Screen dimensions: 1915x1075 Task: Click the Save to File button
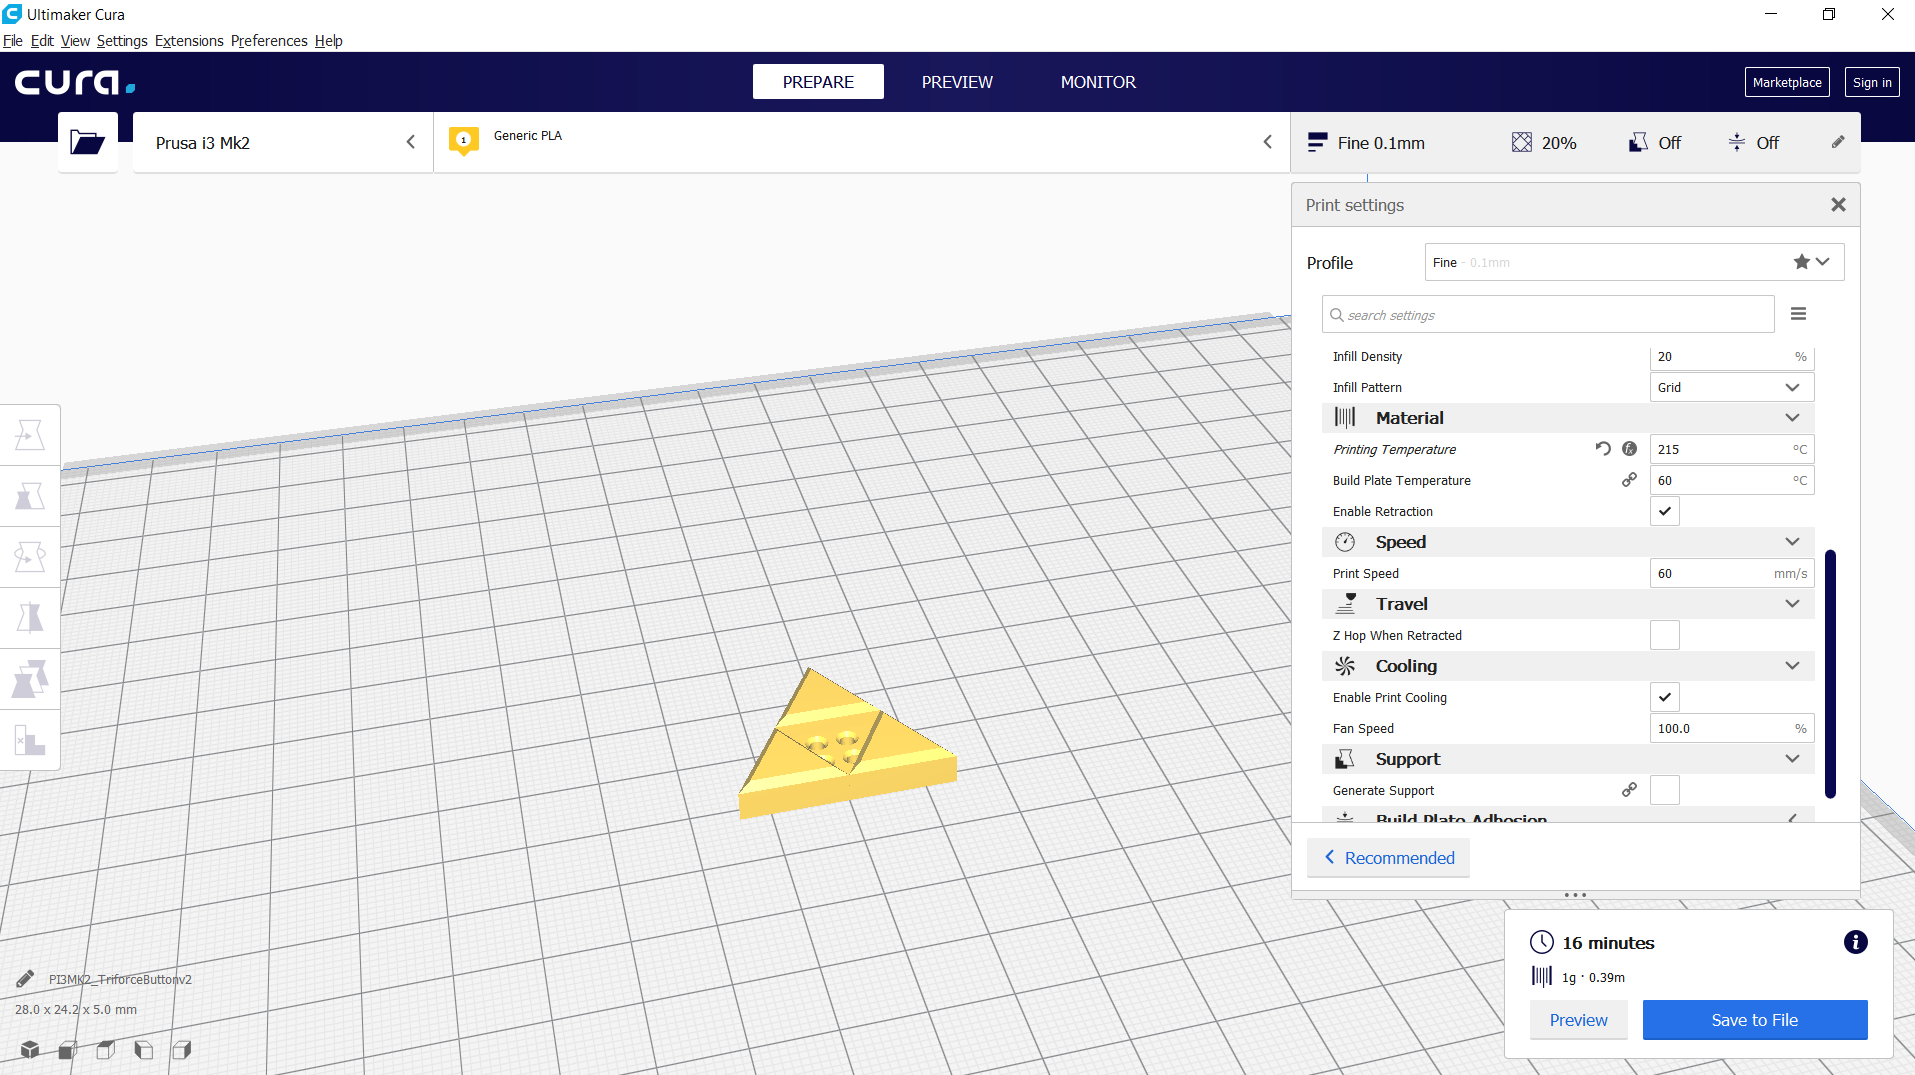pyautogui.click(x=1755, y=1020)
